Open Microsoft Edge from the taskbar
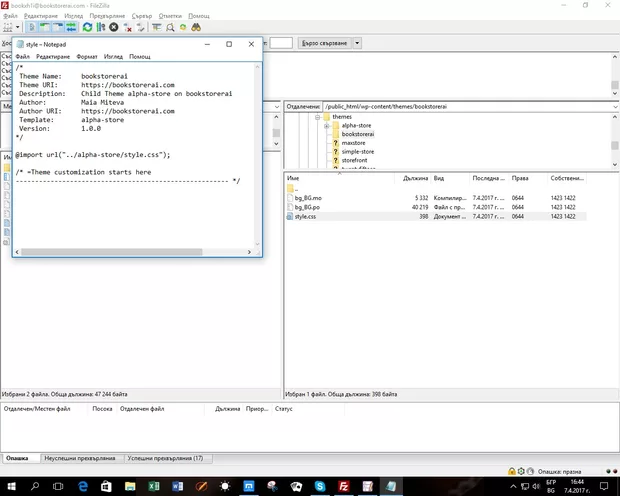620x496 pixels. [x=83, y=486]
